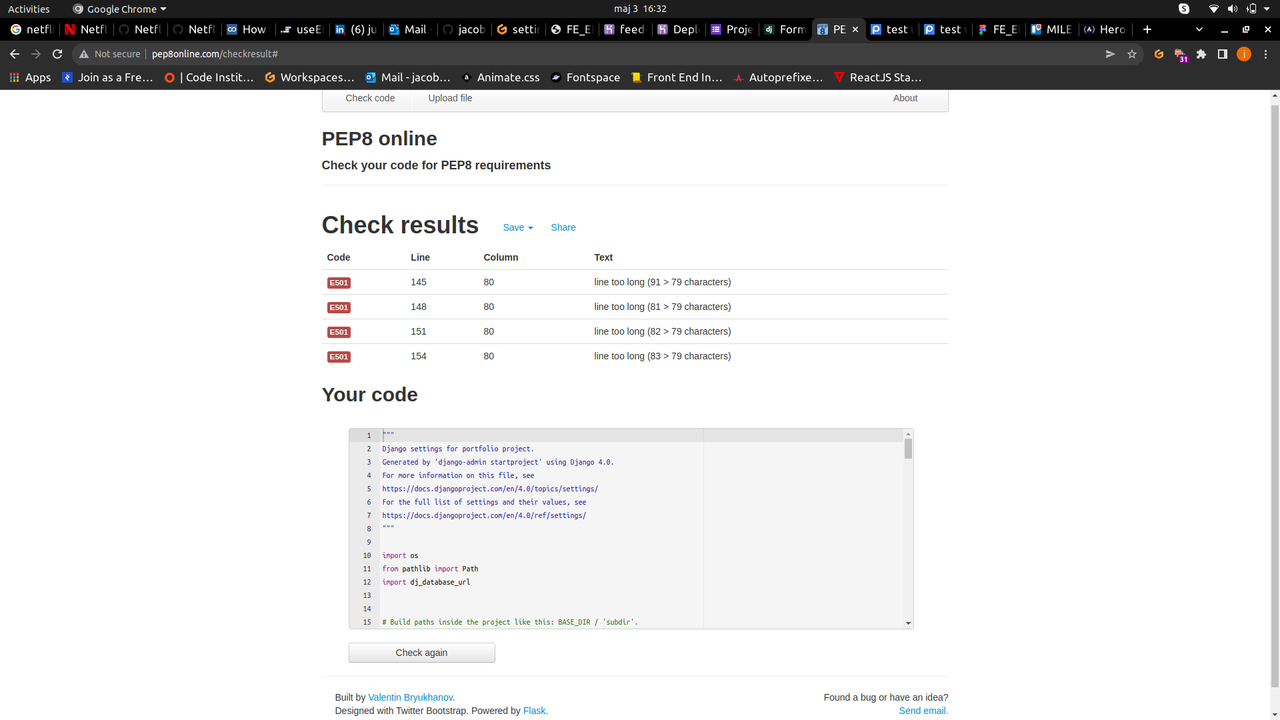This screenshot has width=1280, height=720.
Task: Open Chrome's three-dot menu
Action: coord(1266,54)
